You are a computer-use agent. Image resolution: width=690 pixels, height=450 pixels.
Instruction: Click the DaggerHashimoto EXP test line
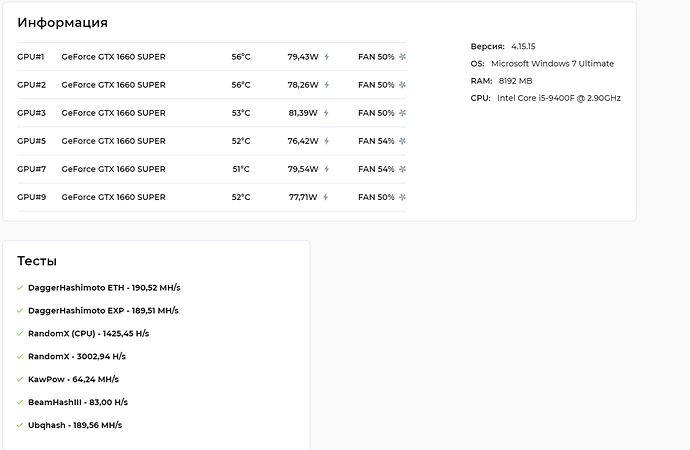(103, 311)
